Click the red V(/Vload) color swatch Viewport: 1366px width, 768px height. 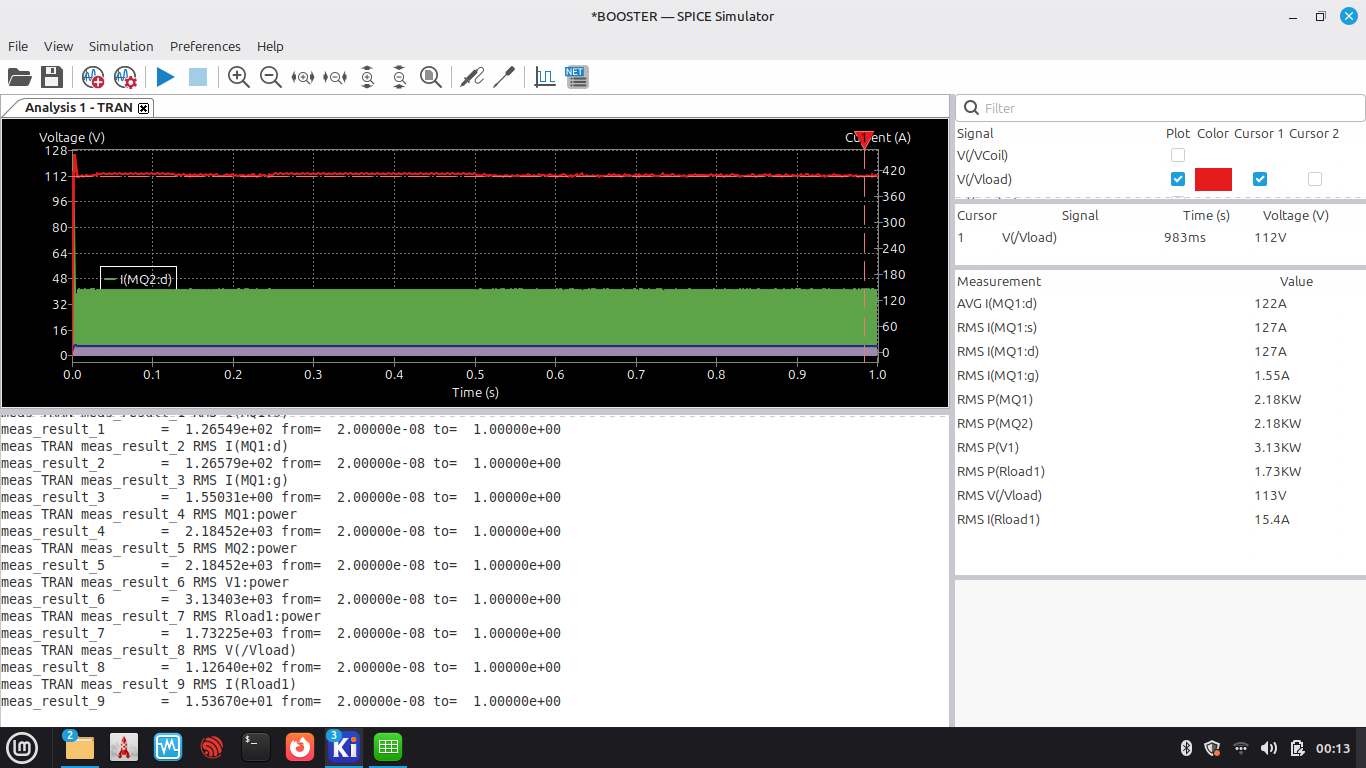pos(1213,179)
